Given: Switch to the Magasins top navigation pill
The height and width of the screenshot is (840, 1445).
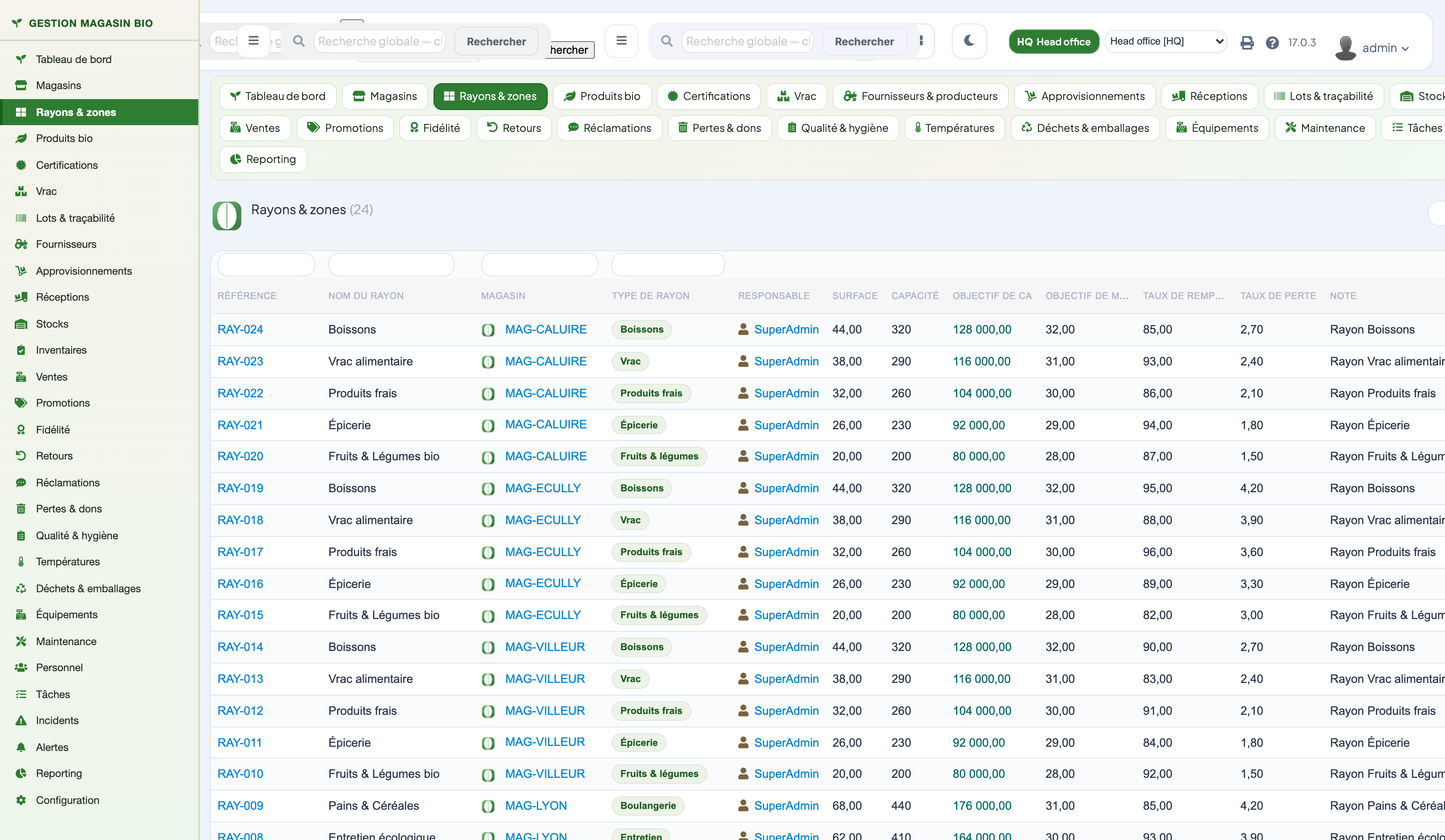Looking at the screenshot, I should coord(385,96).
